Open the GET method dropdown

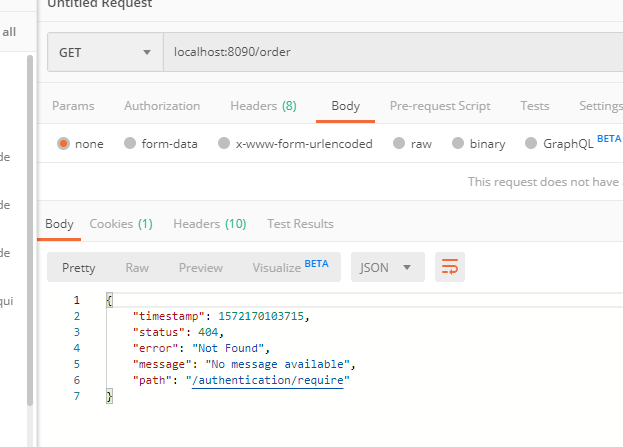105,52
